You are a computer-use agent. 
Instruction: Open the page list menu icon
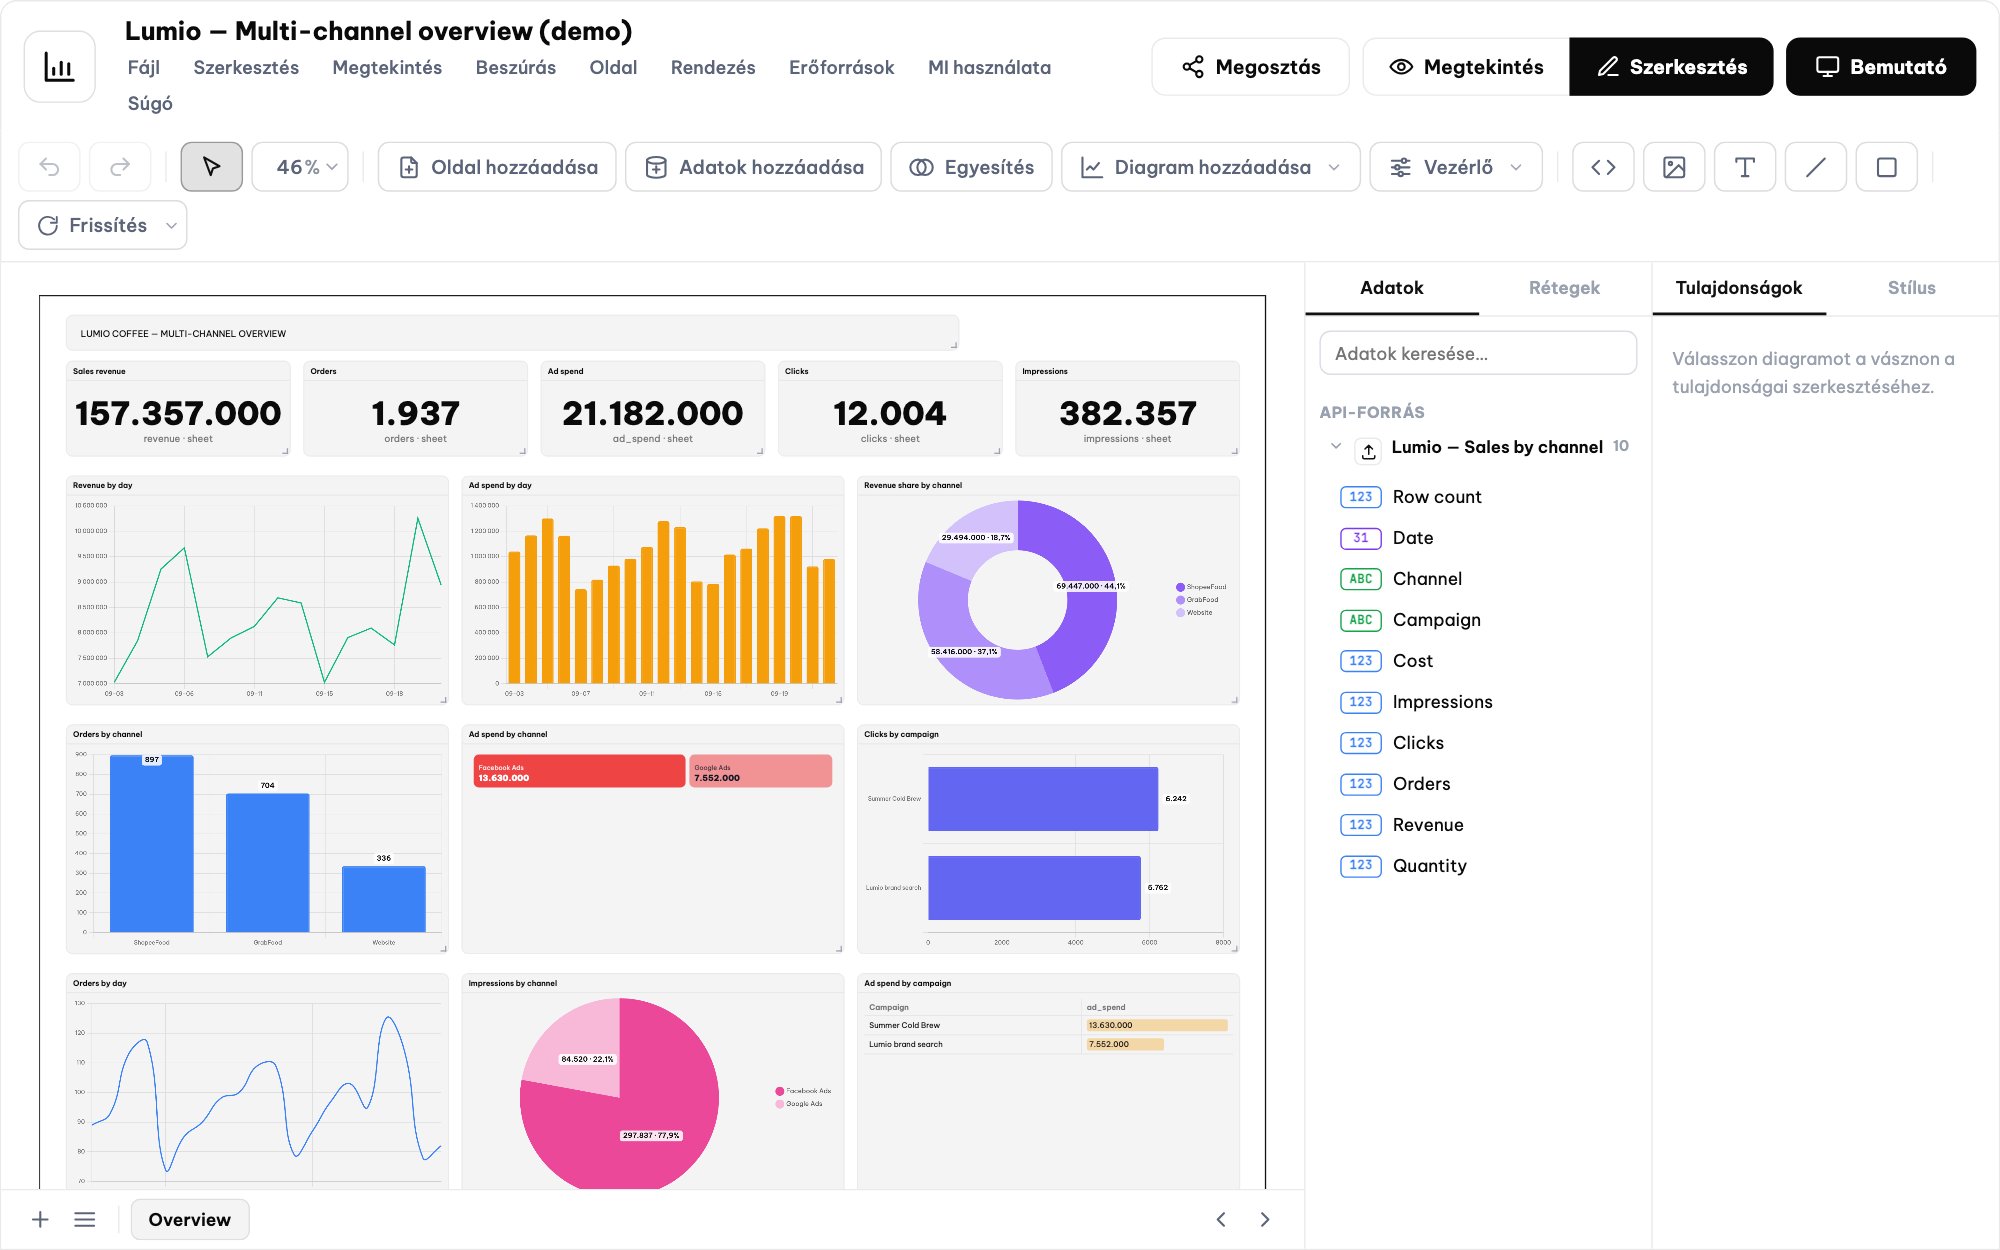pos(85,1219)
